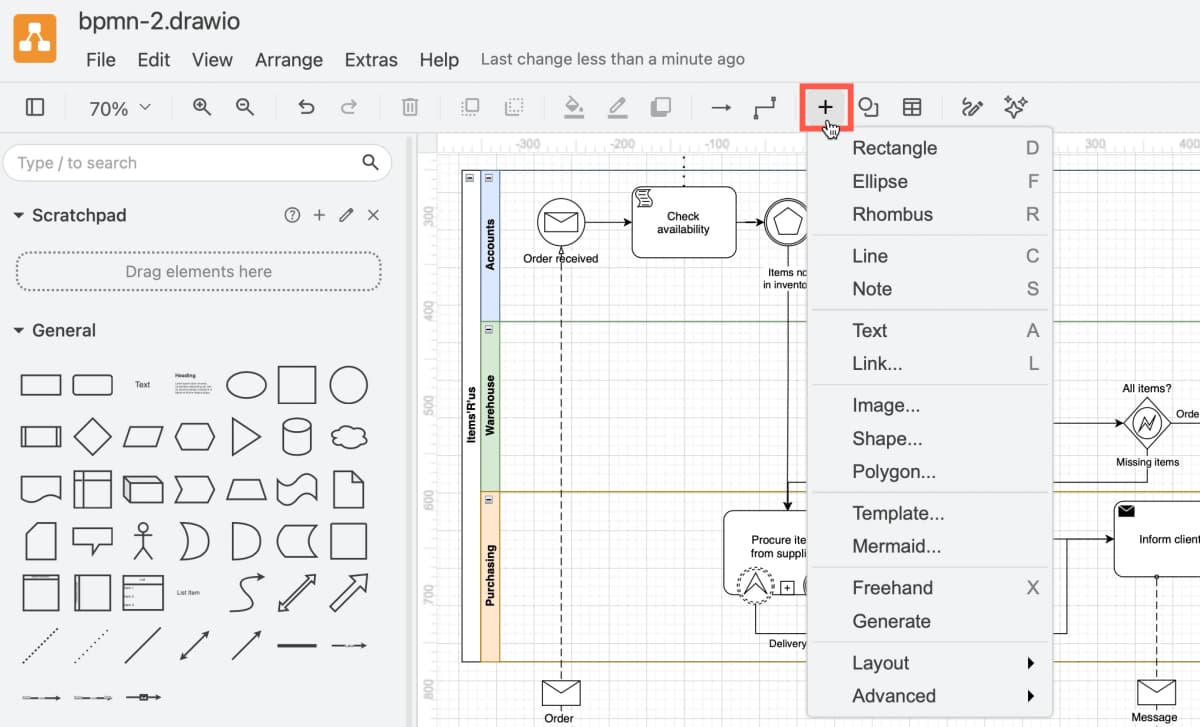
Task: Click the shape search field
Action: [197, 163]
